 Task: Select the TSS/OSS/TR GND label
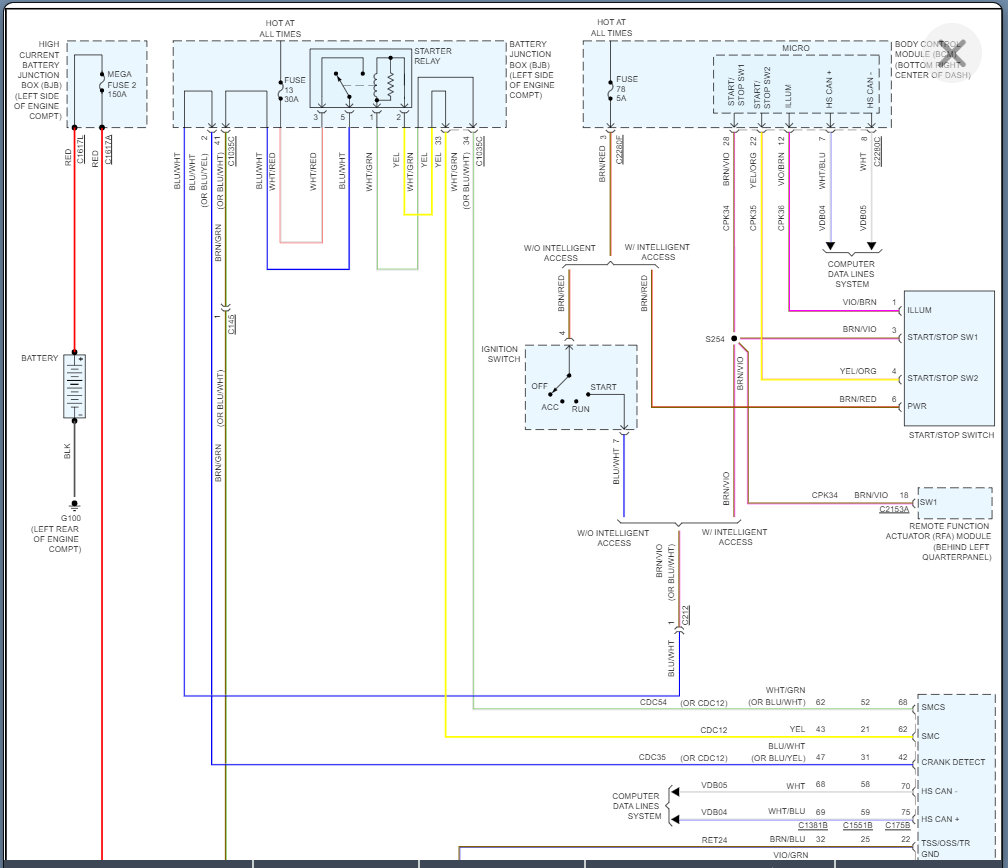945,848
